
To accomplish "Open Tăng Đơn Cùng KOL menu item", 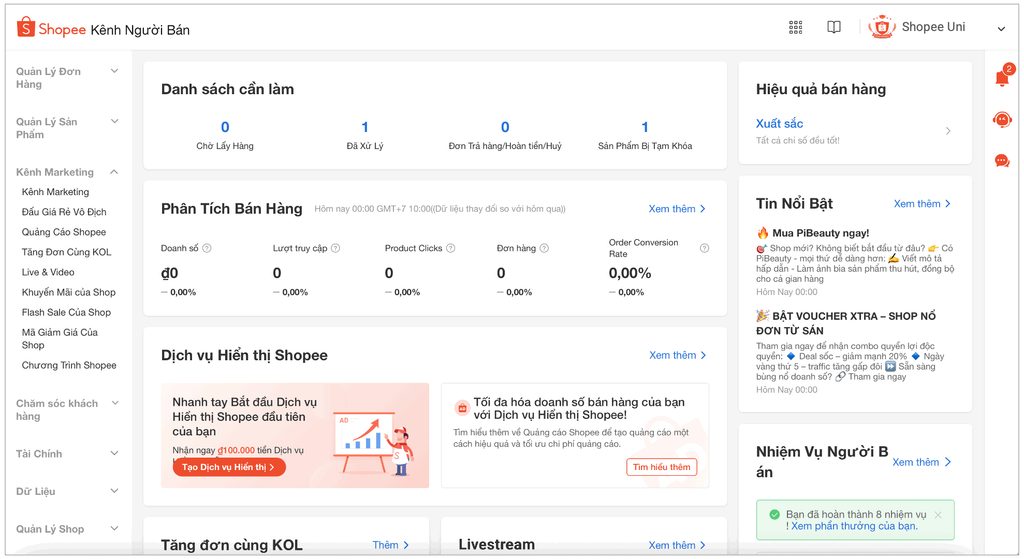I will (x=67, y=252).
